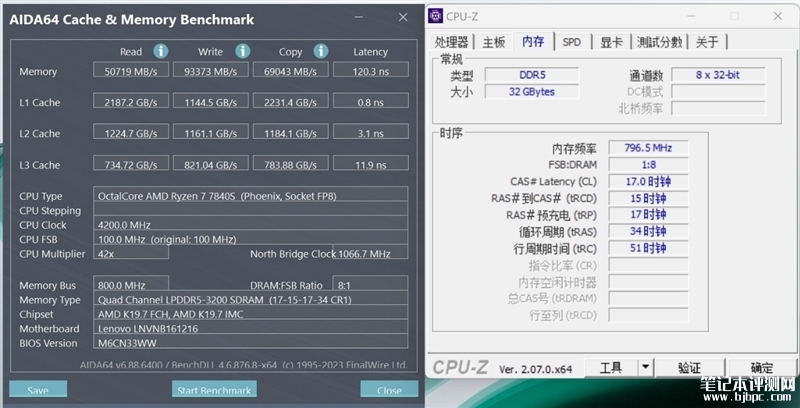Screen dimensions: 800x408
Task: Click L1 Cache Latency value 0.8 ns
Action: point(371,100)
